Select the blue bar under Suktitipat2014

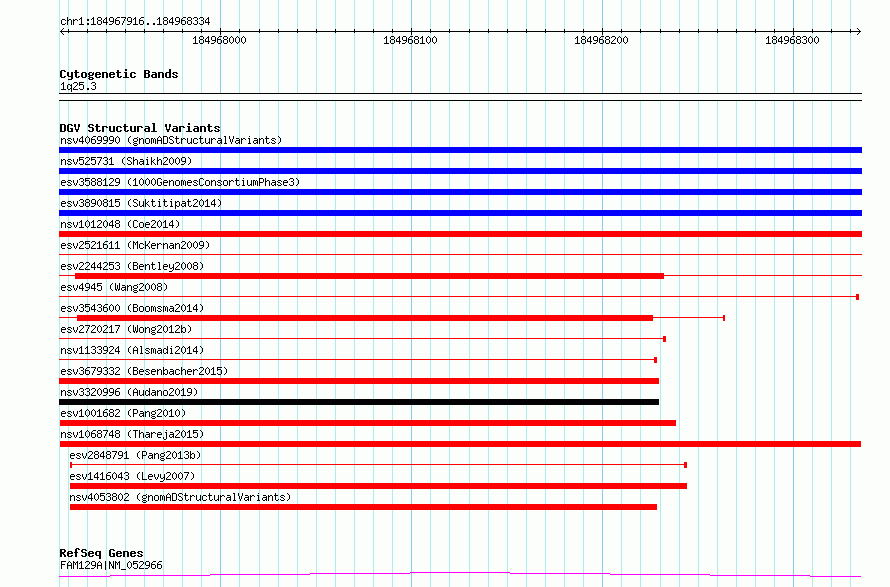460,213
